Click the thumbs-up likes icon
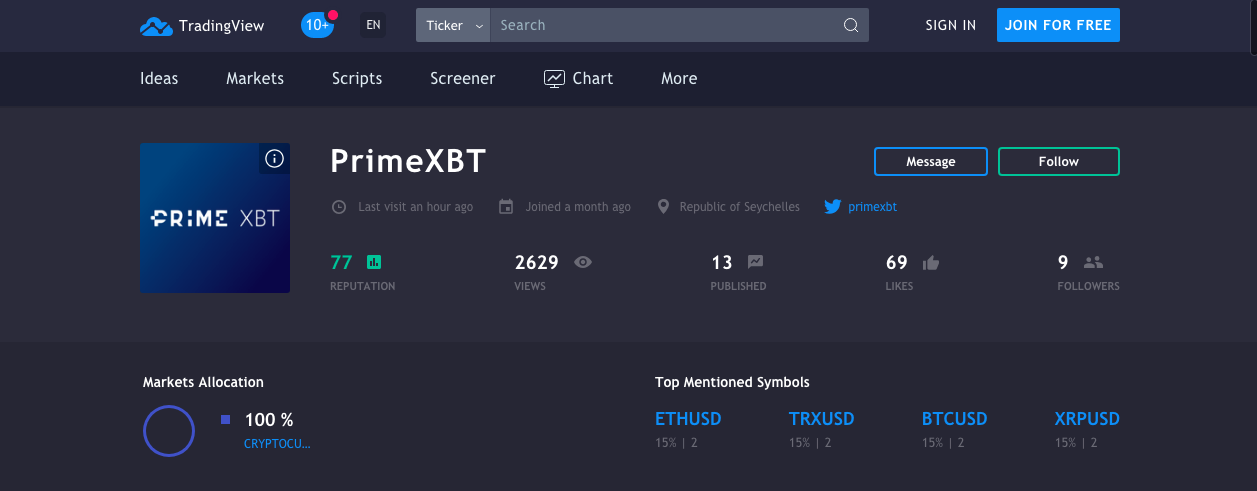 [931, 263]
